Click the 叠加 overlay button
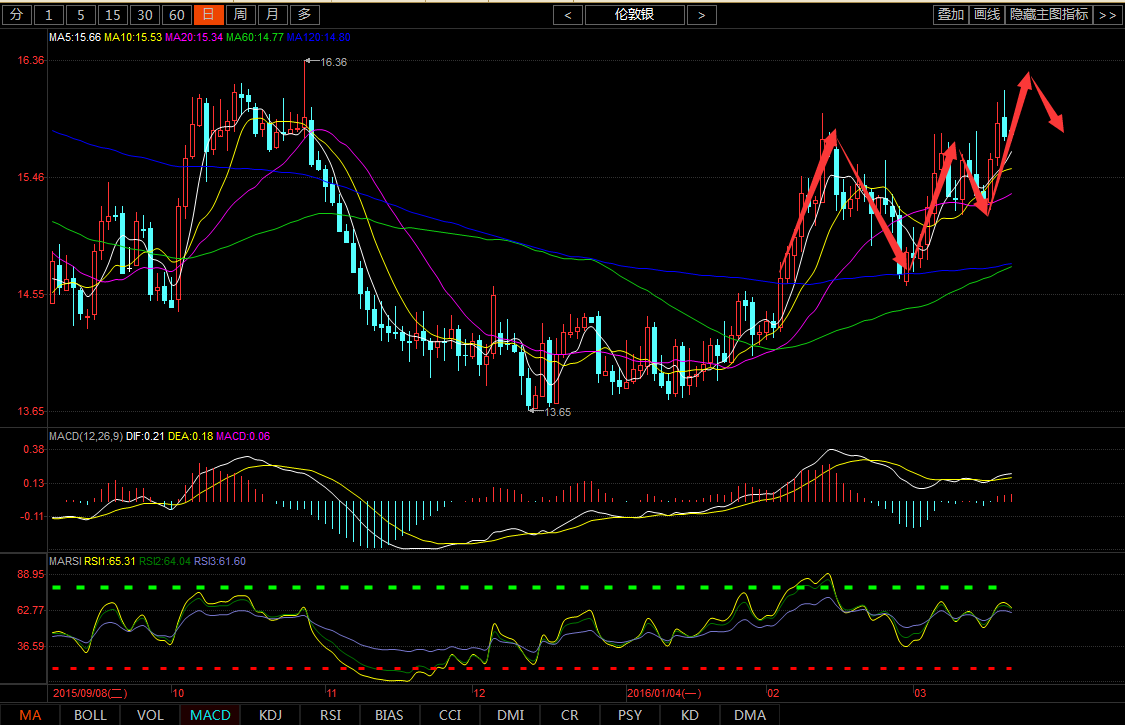 [x=950, y=14]
